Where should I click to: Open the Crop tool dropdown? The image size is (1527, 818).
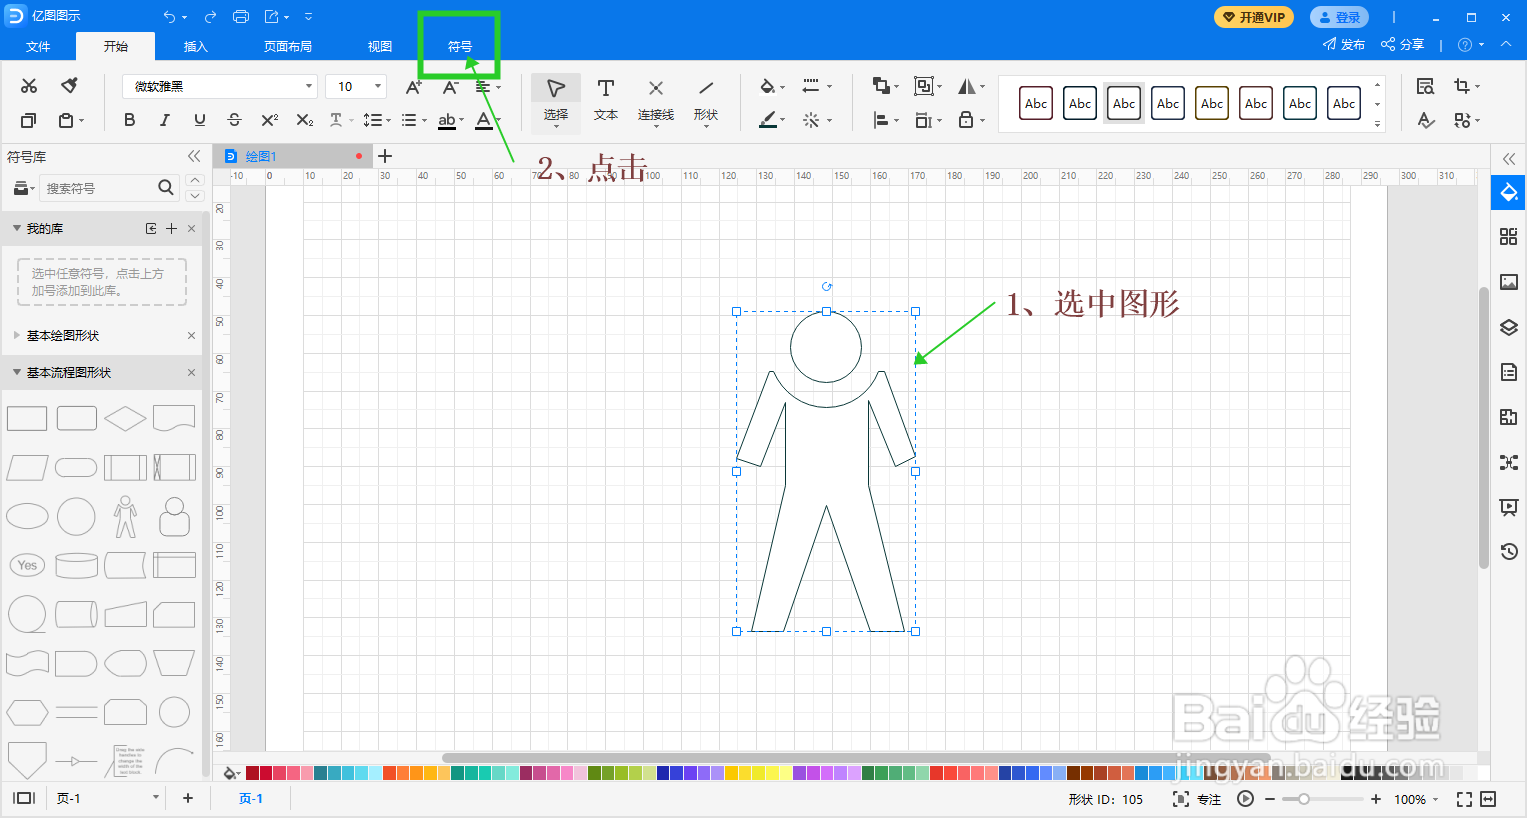pyautogui.click(x=1467, y=86)
